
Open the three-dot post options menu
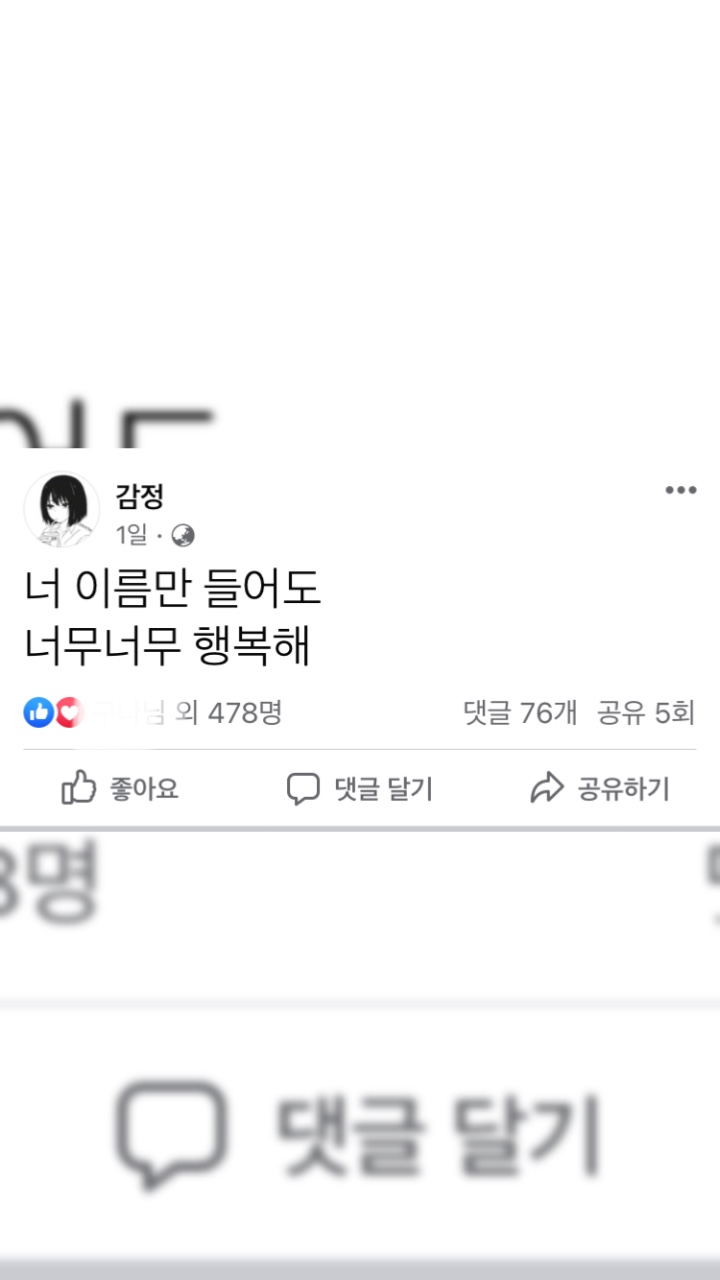[680, 490]
